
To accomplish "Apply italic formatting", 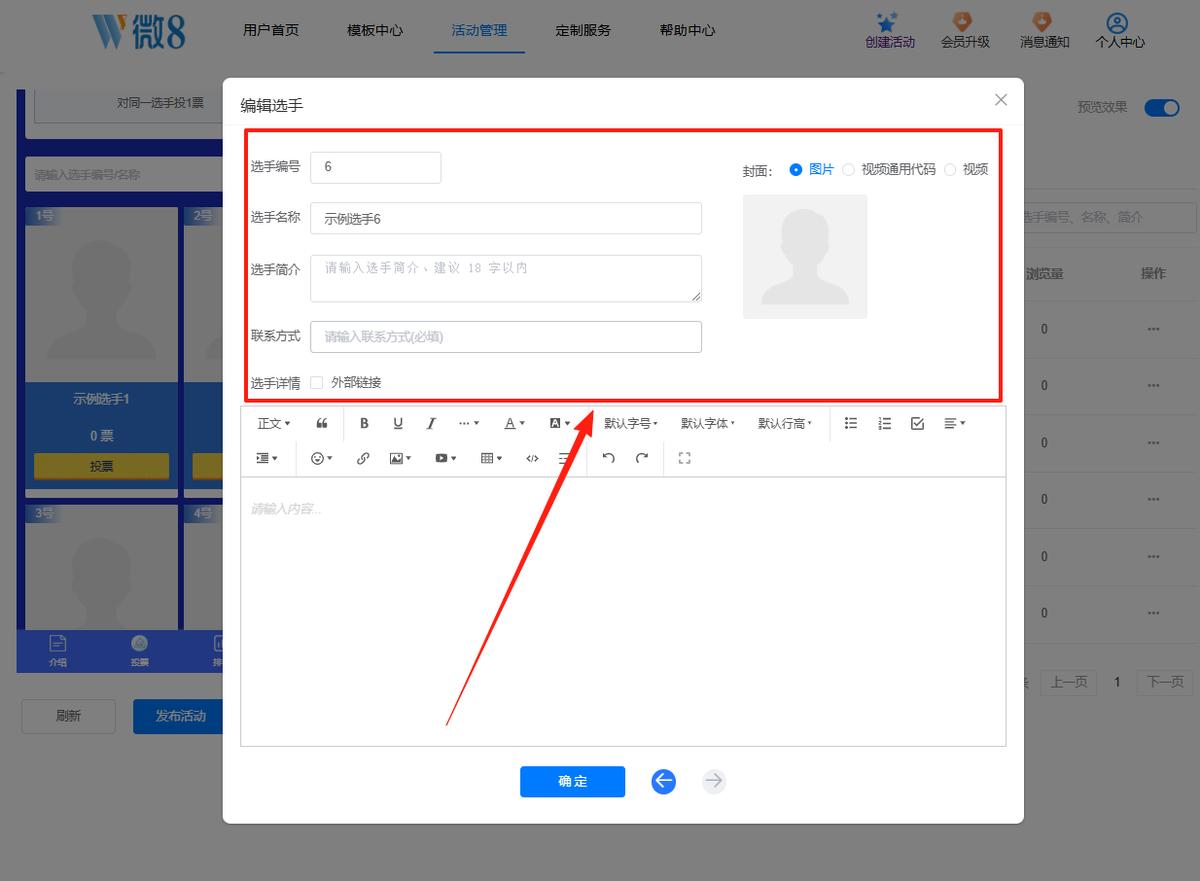I will (x=431, y=424).
